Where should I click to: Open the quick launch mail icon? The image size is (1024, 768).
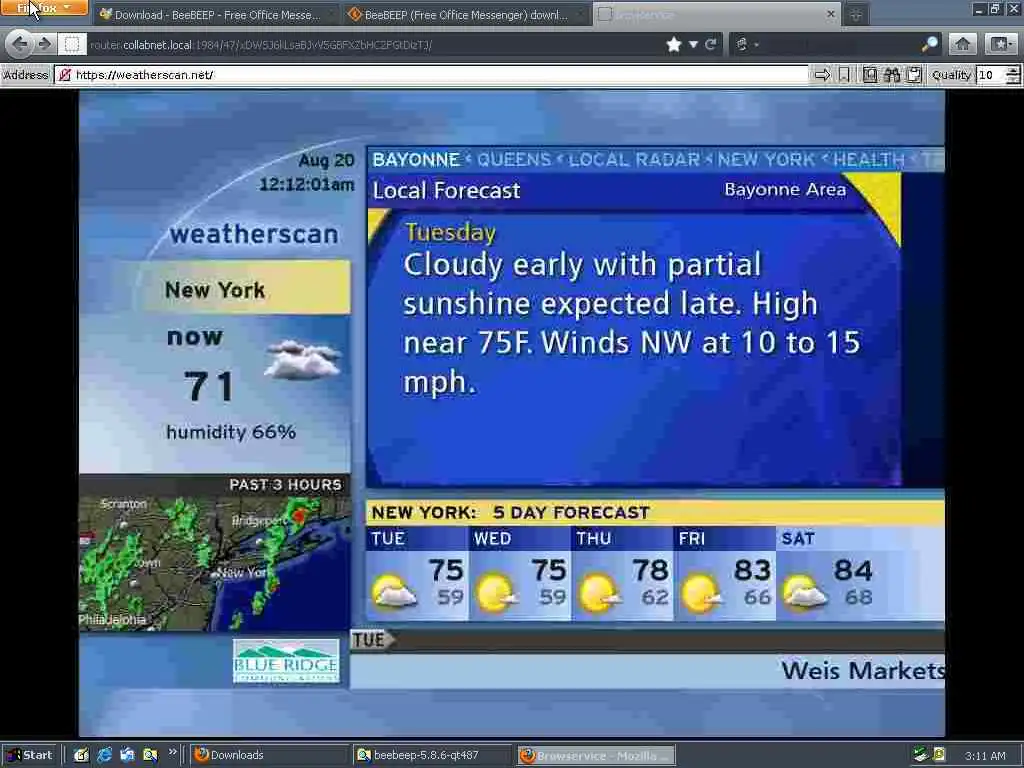[127, 756]
